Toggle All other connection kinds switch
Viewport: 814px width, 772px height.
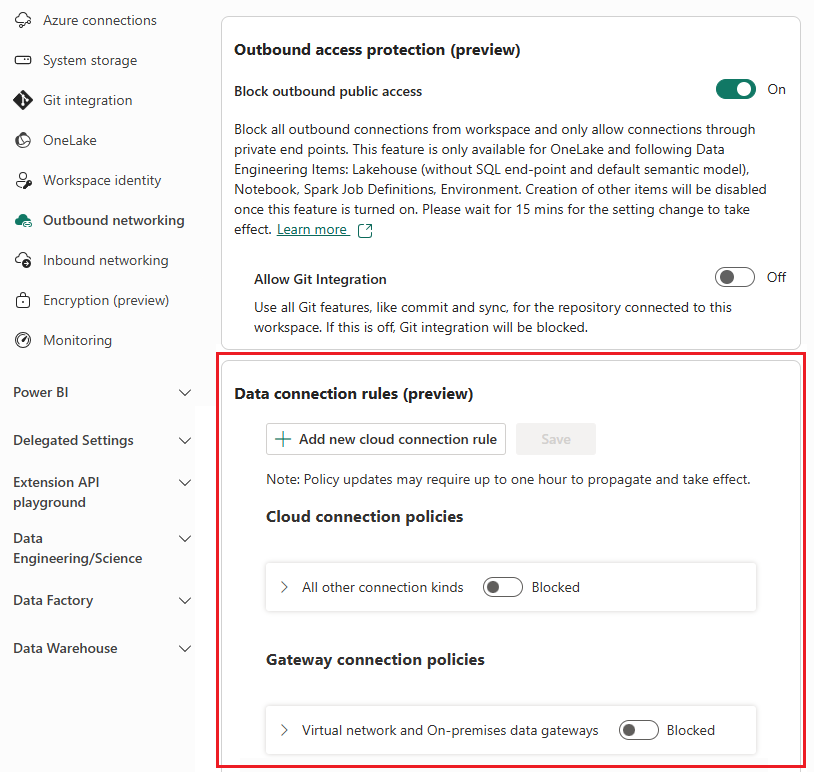point(502,587)
